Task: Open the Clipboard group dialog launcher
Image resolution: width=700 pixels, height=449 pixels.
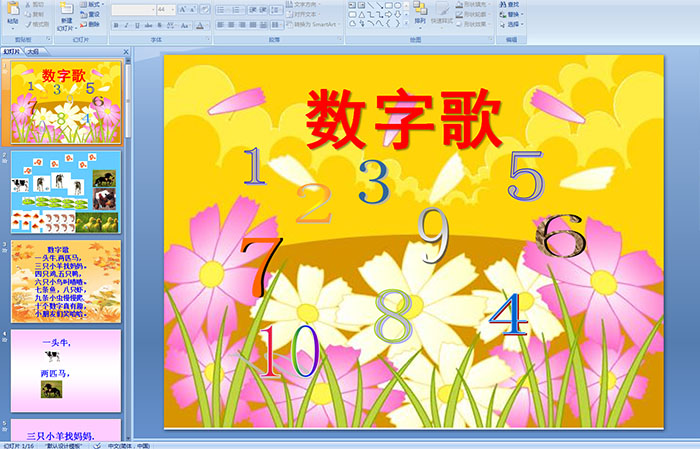Action: pyautogui.click(x=49, y=40)
